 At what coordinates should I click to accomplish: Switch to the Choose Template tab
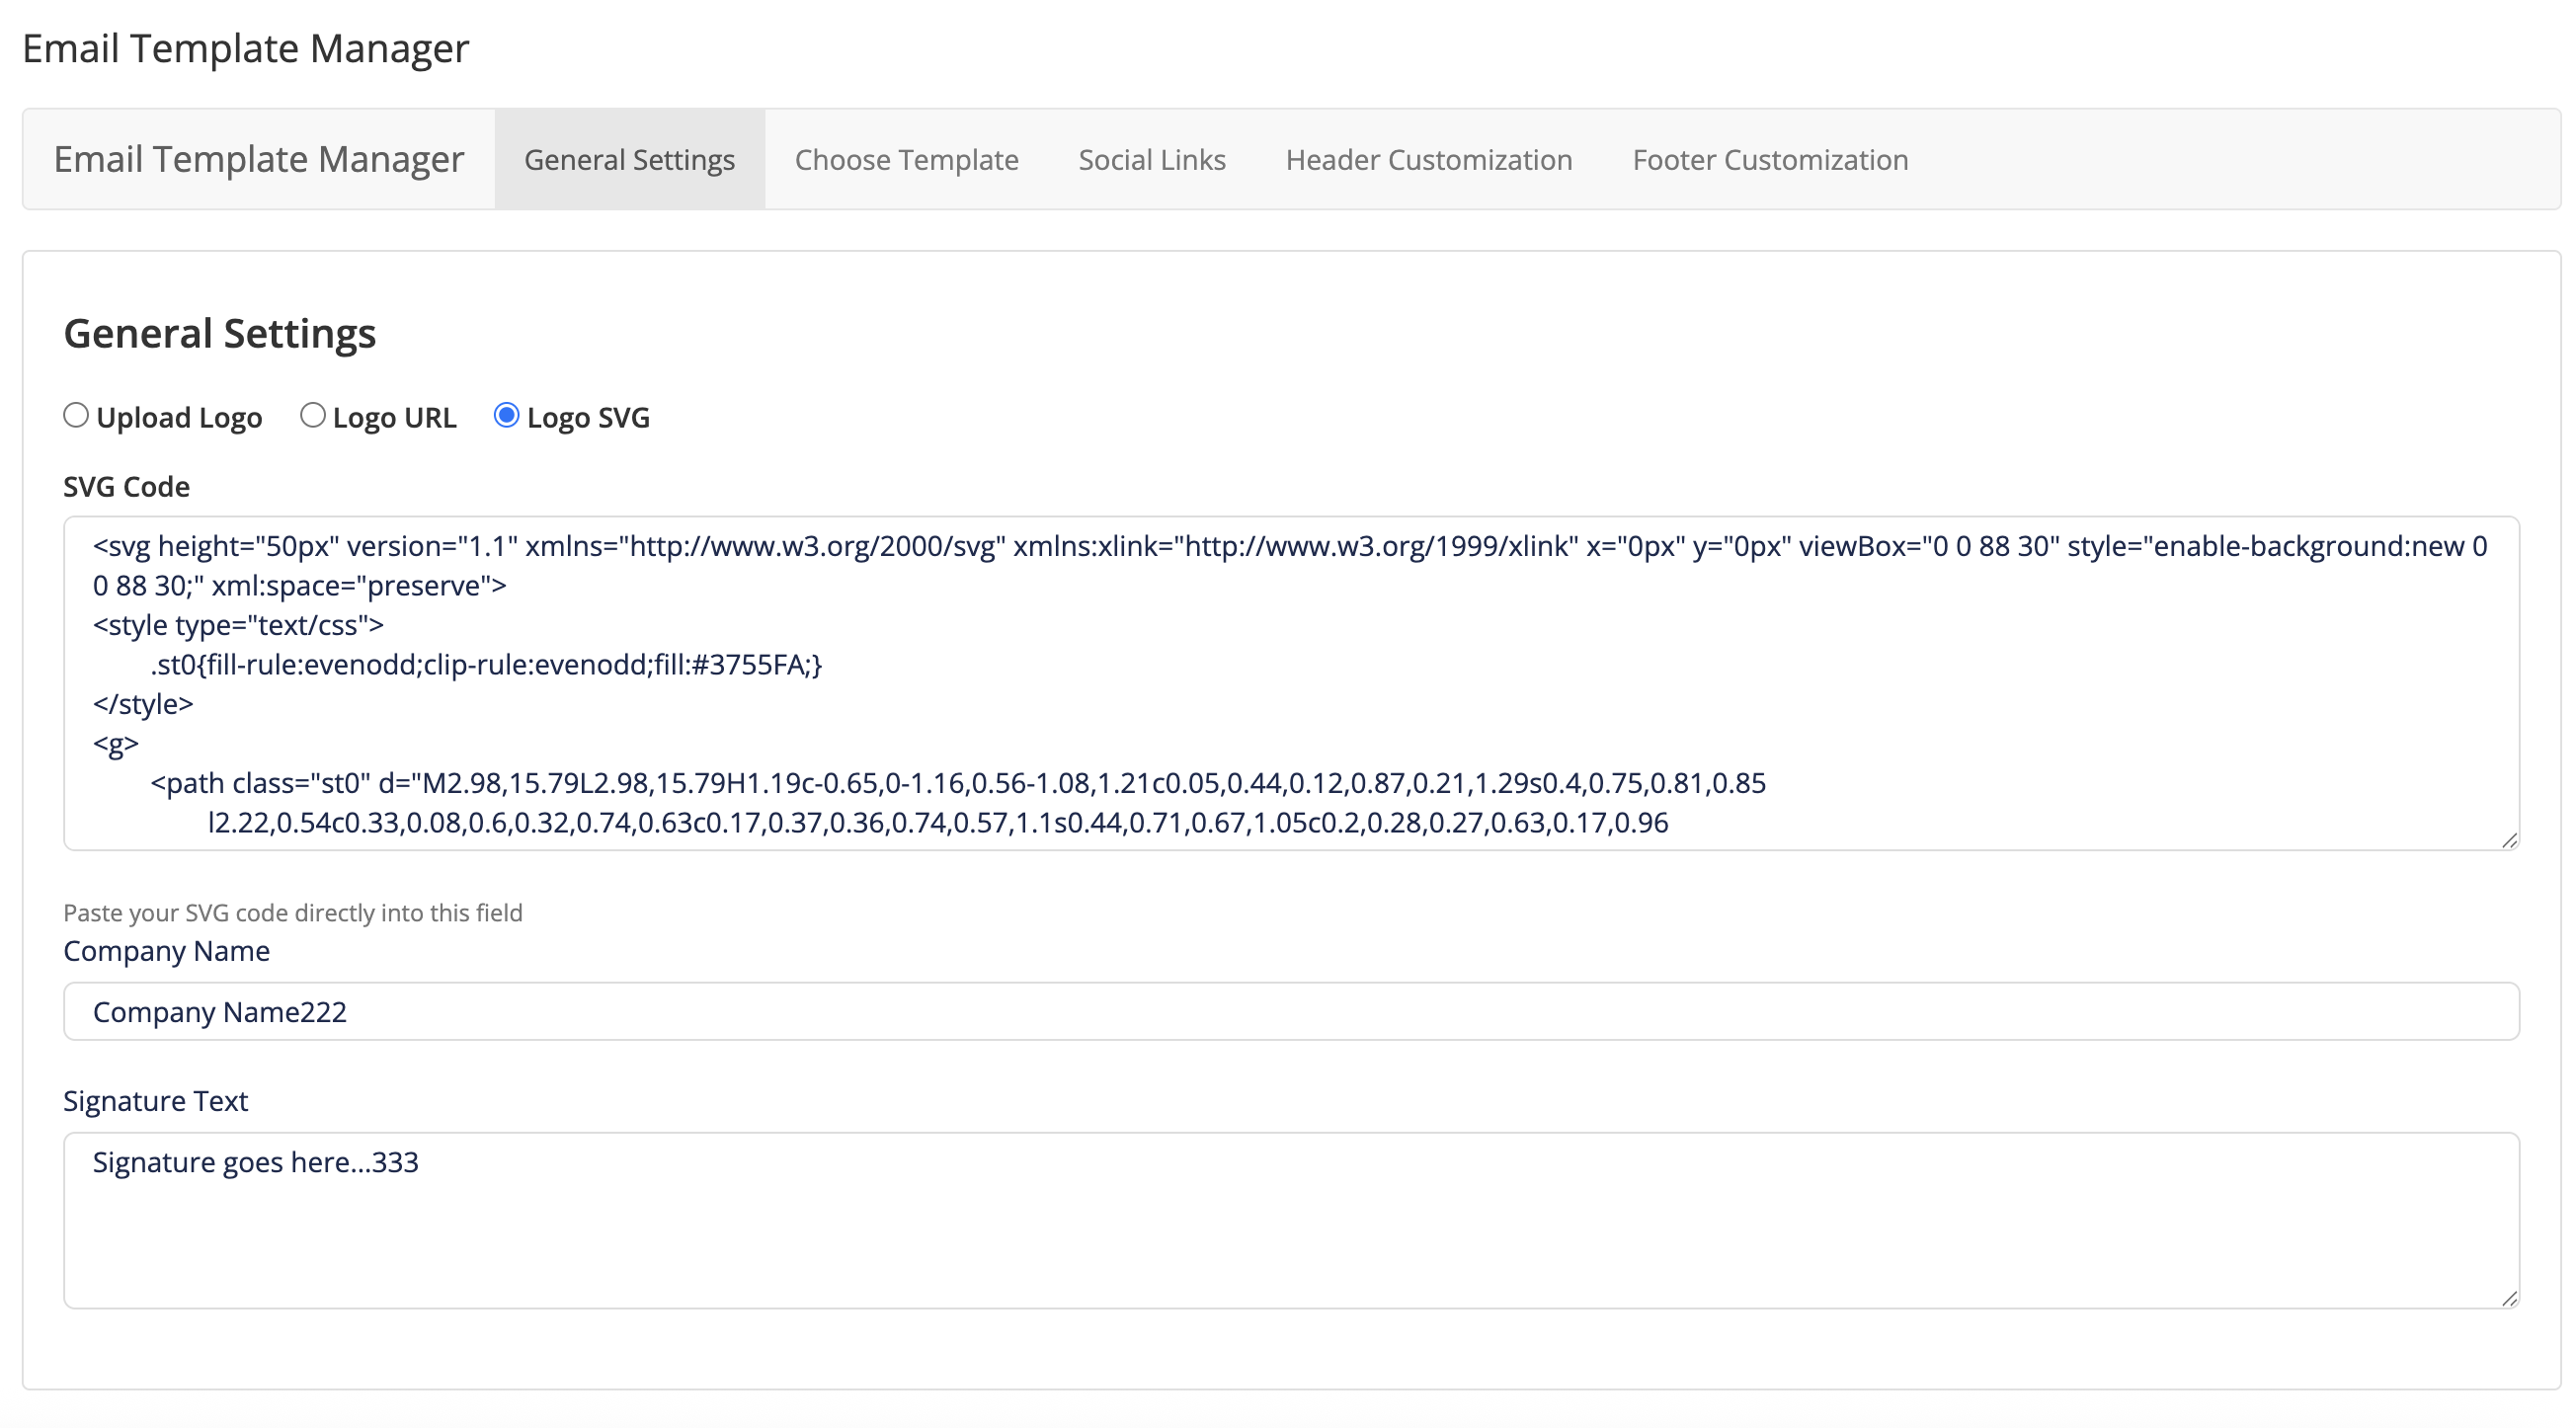[906, 160]
